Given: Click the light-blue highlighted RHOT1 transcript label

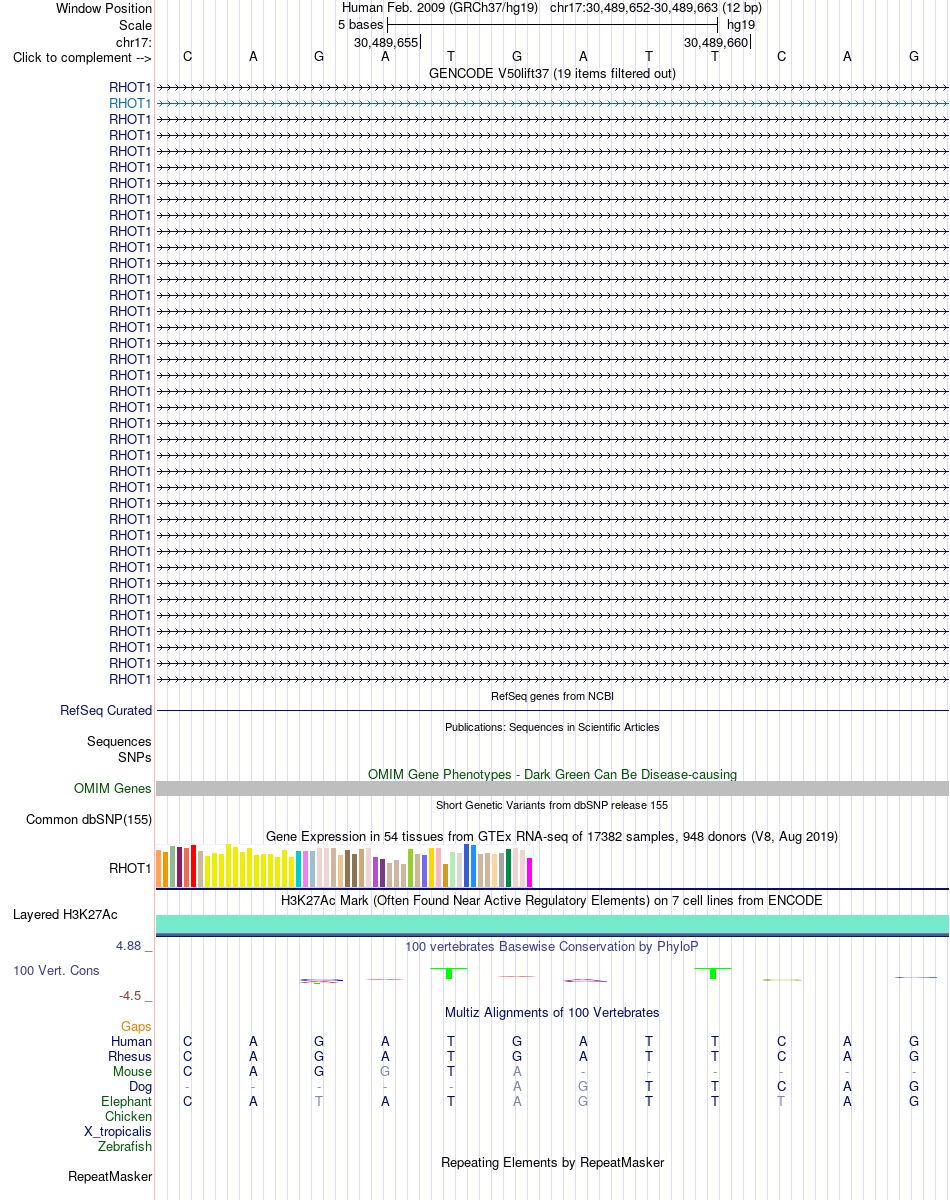Looking at the screenshot, I should point(130,103).
